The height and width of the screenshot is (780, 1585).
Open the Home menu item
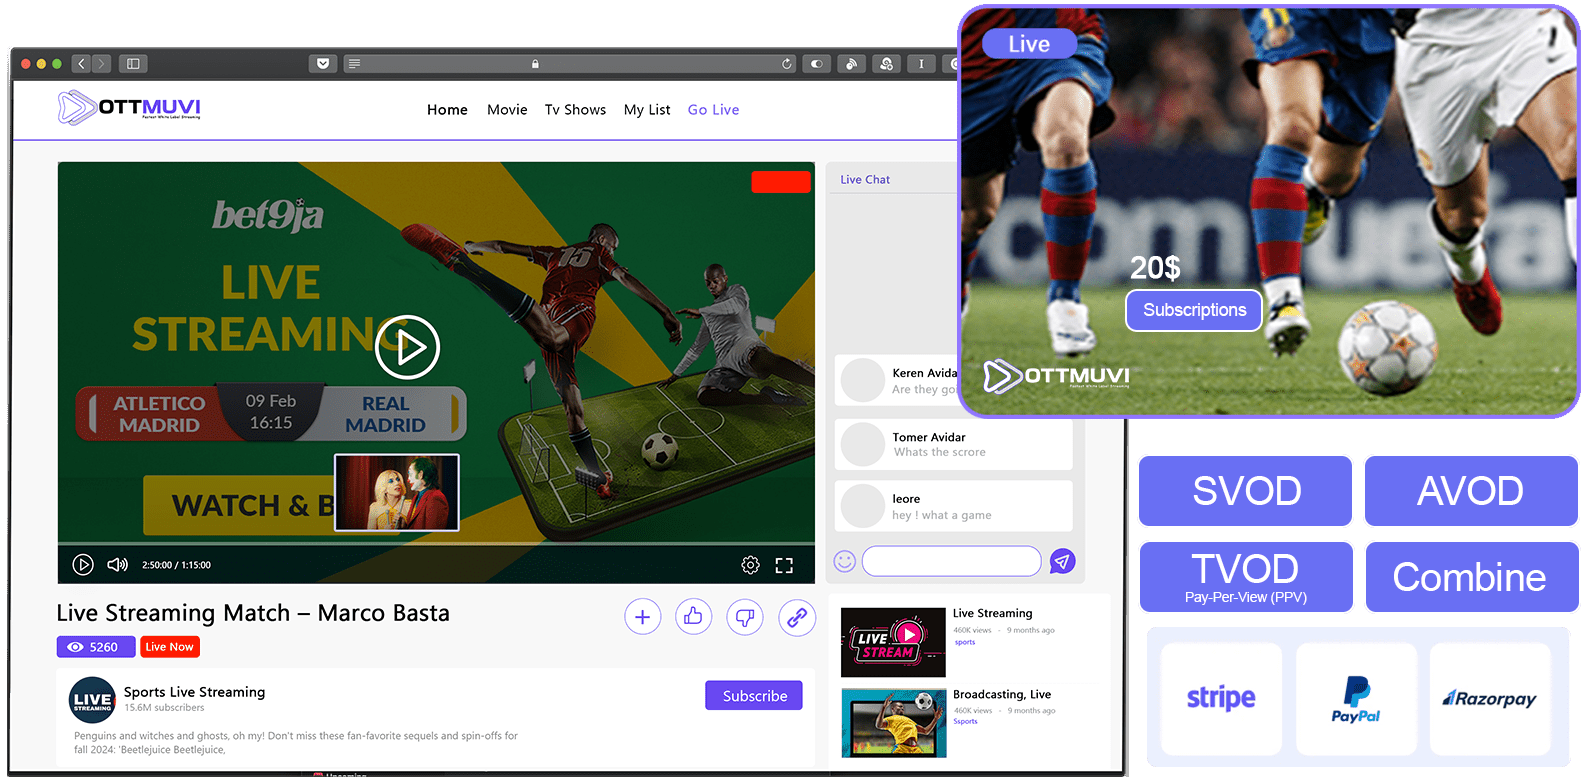(x=447, y=110)
